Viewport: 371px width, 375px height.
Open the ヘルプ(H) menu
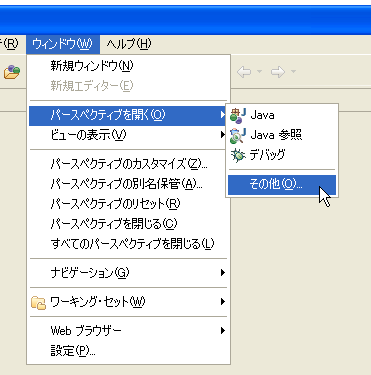[129, 44]
